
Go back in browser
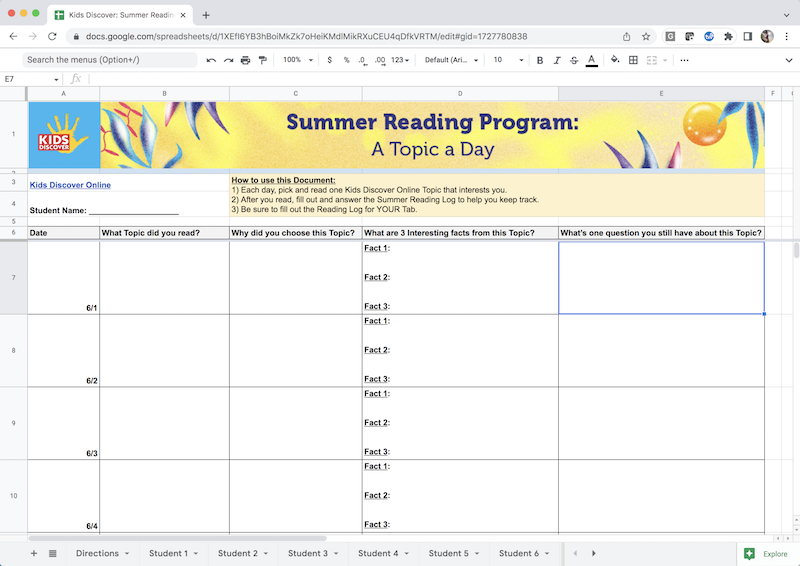pos(13,36)
